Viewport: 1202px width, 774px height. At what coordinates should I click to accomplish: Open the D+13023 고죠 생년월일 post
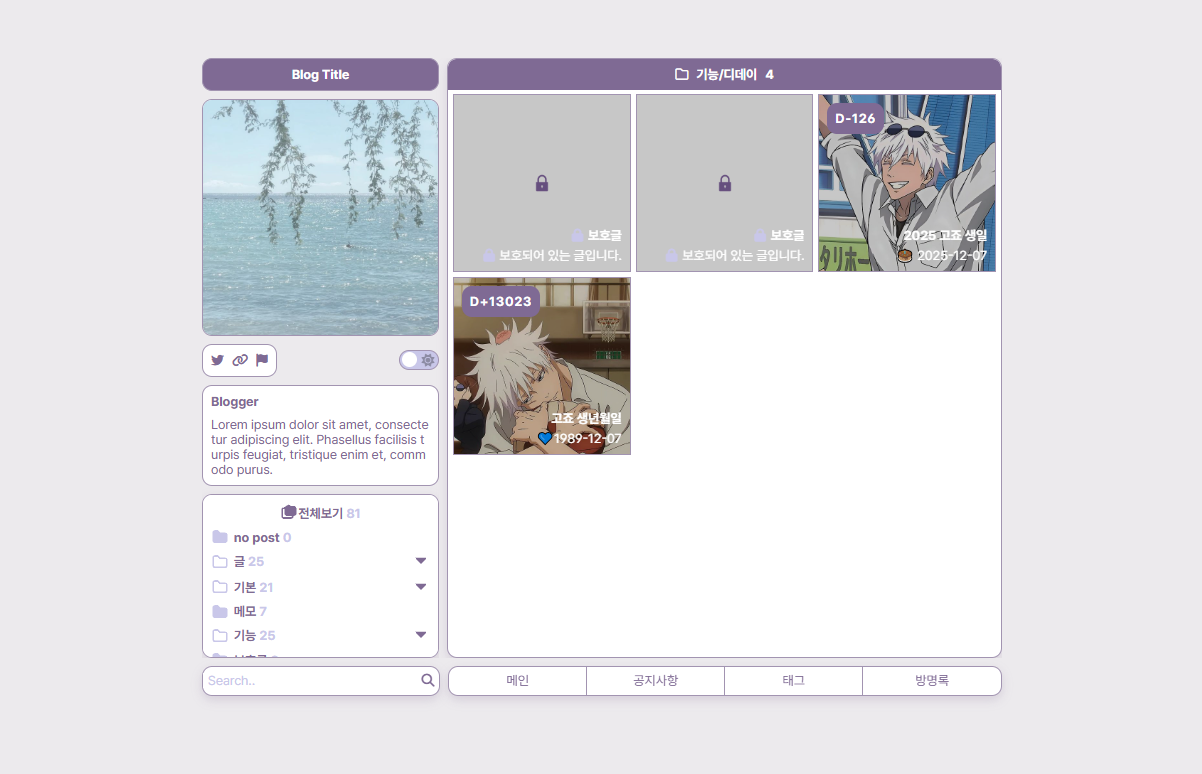click(542, 366)
